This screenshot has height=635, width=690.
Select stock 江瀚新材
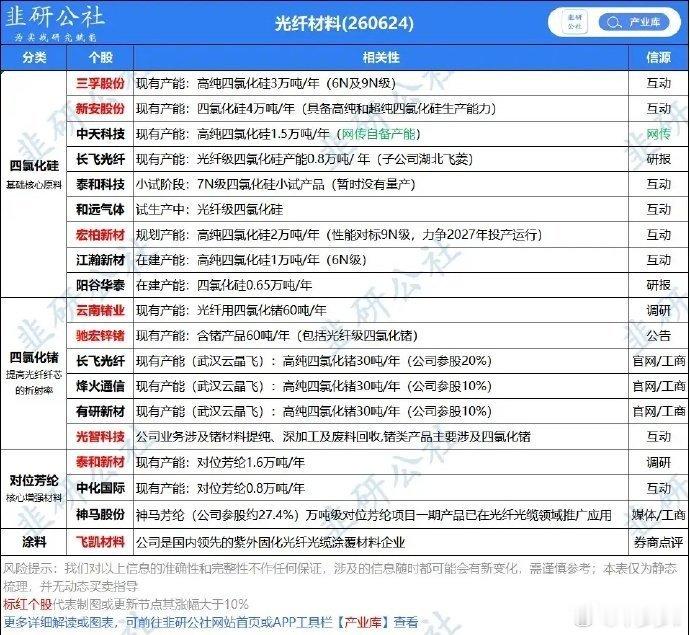pyautogui.click(x=100, y=260)
